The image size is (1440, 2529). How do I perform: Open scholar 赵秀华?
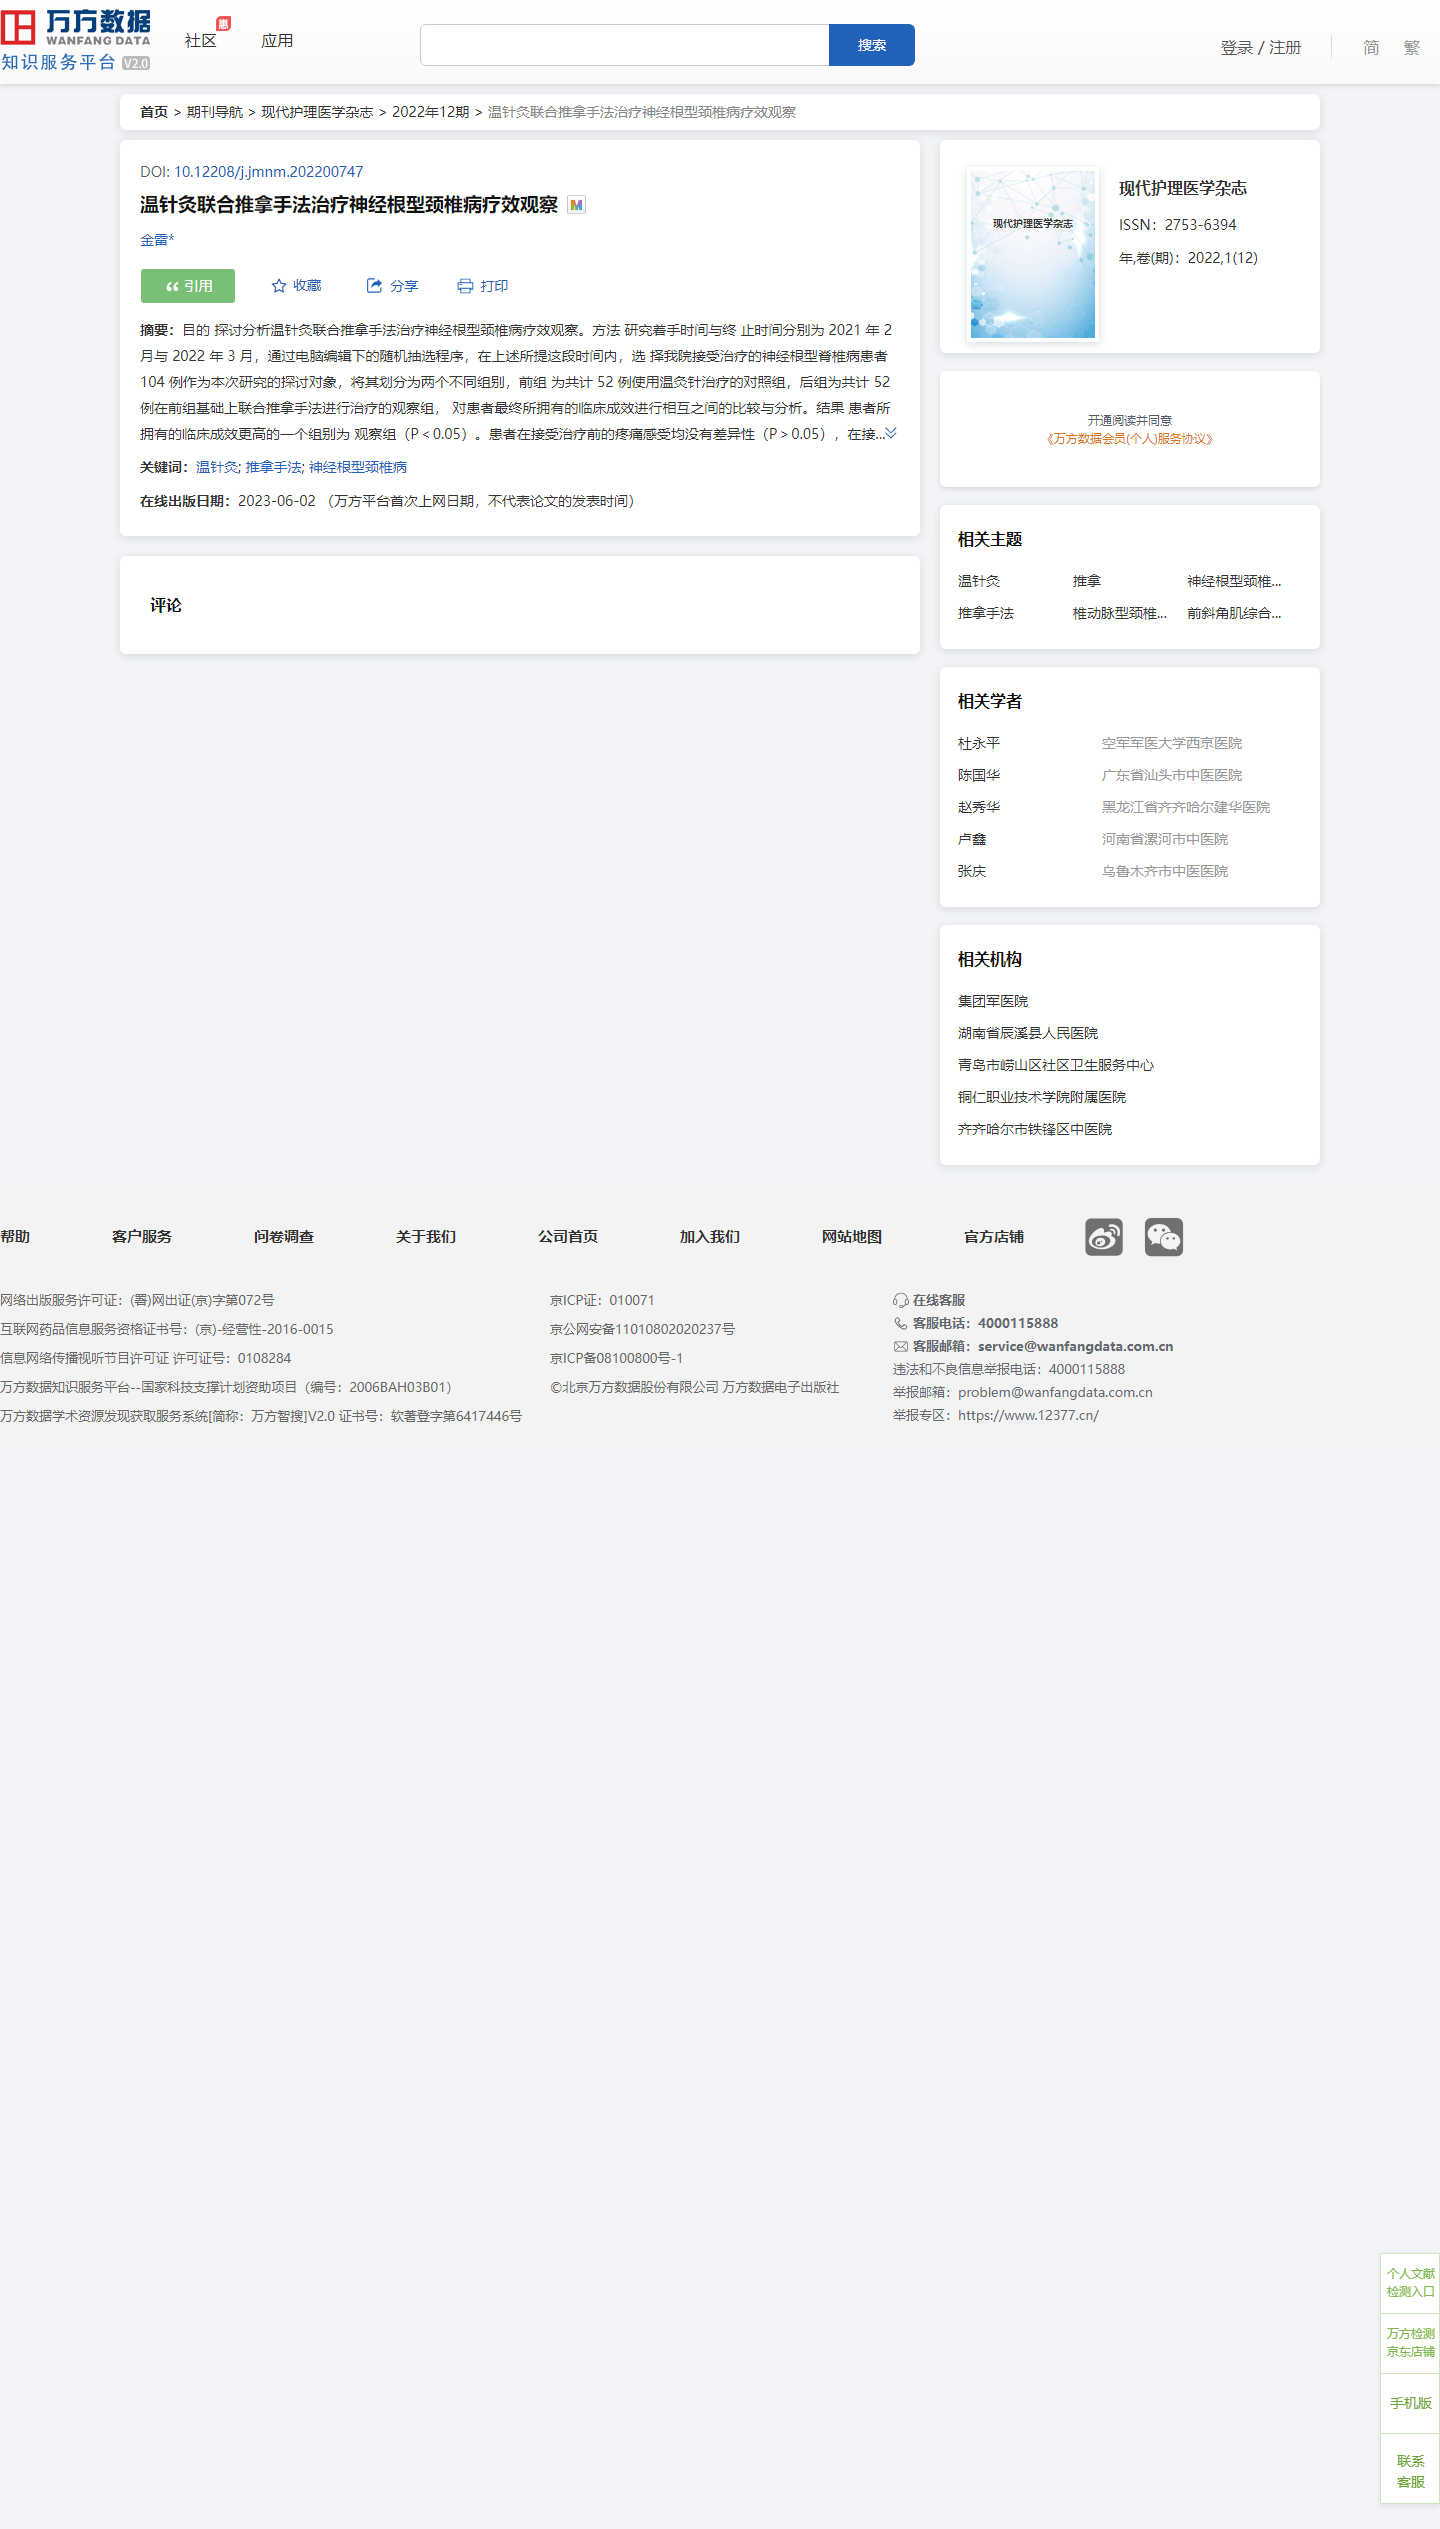click(979, 807)
